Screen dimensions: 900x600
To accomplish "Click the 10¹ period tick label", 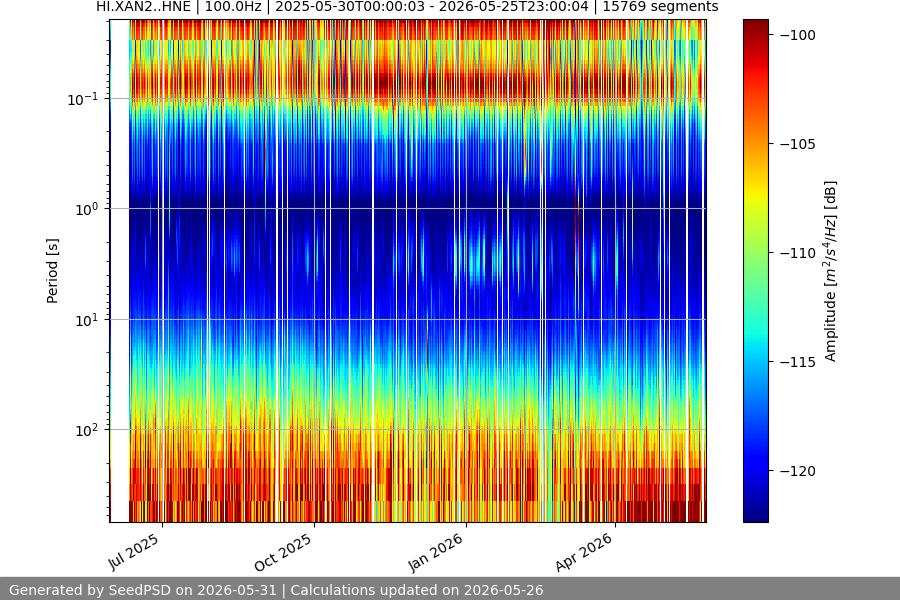I will (x=86, y=320).
